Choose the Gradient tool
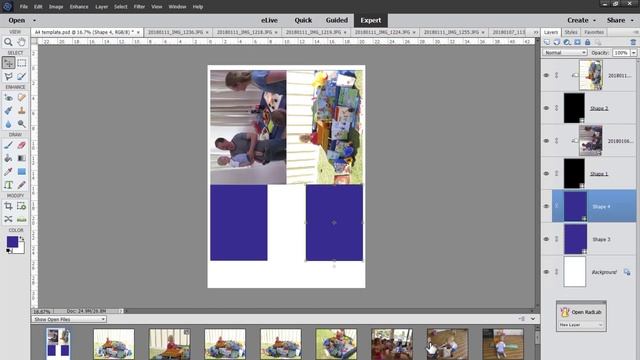Viewport: 640px width, 360px height. [22, 158]
